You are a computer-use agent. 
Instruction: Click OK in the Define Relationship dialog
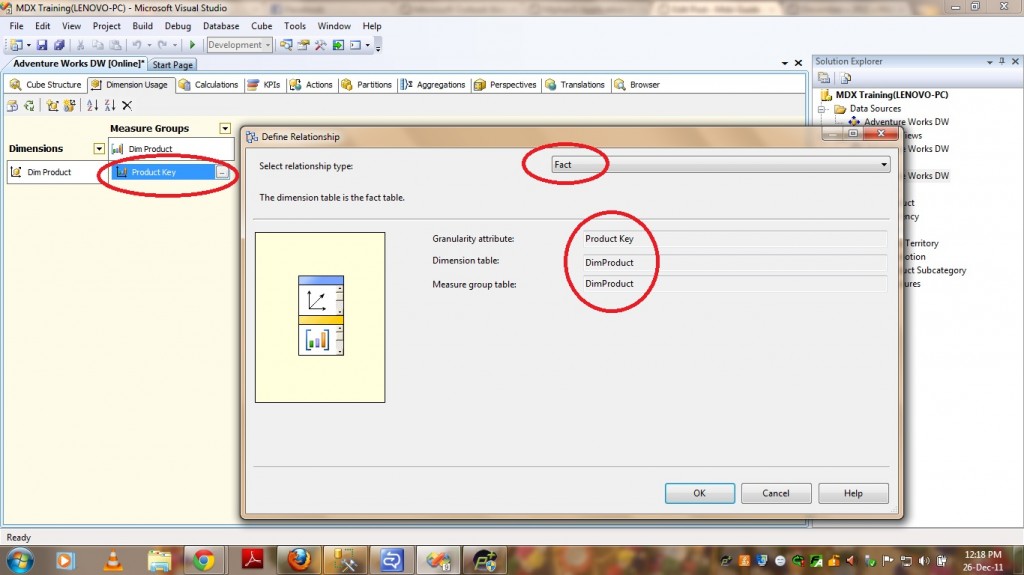699,493
